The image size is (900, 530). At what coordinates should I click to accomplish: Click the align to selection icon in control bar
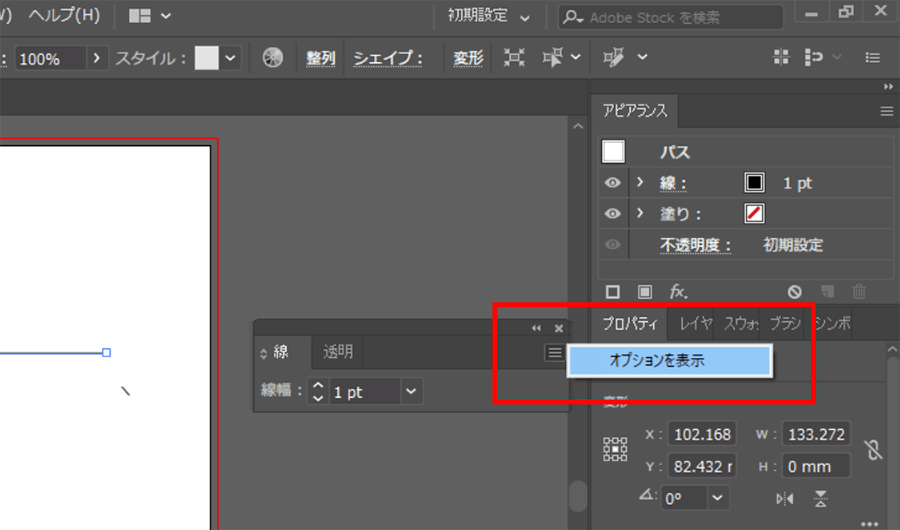tap(813, 57)
